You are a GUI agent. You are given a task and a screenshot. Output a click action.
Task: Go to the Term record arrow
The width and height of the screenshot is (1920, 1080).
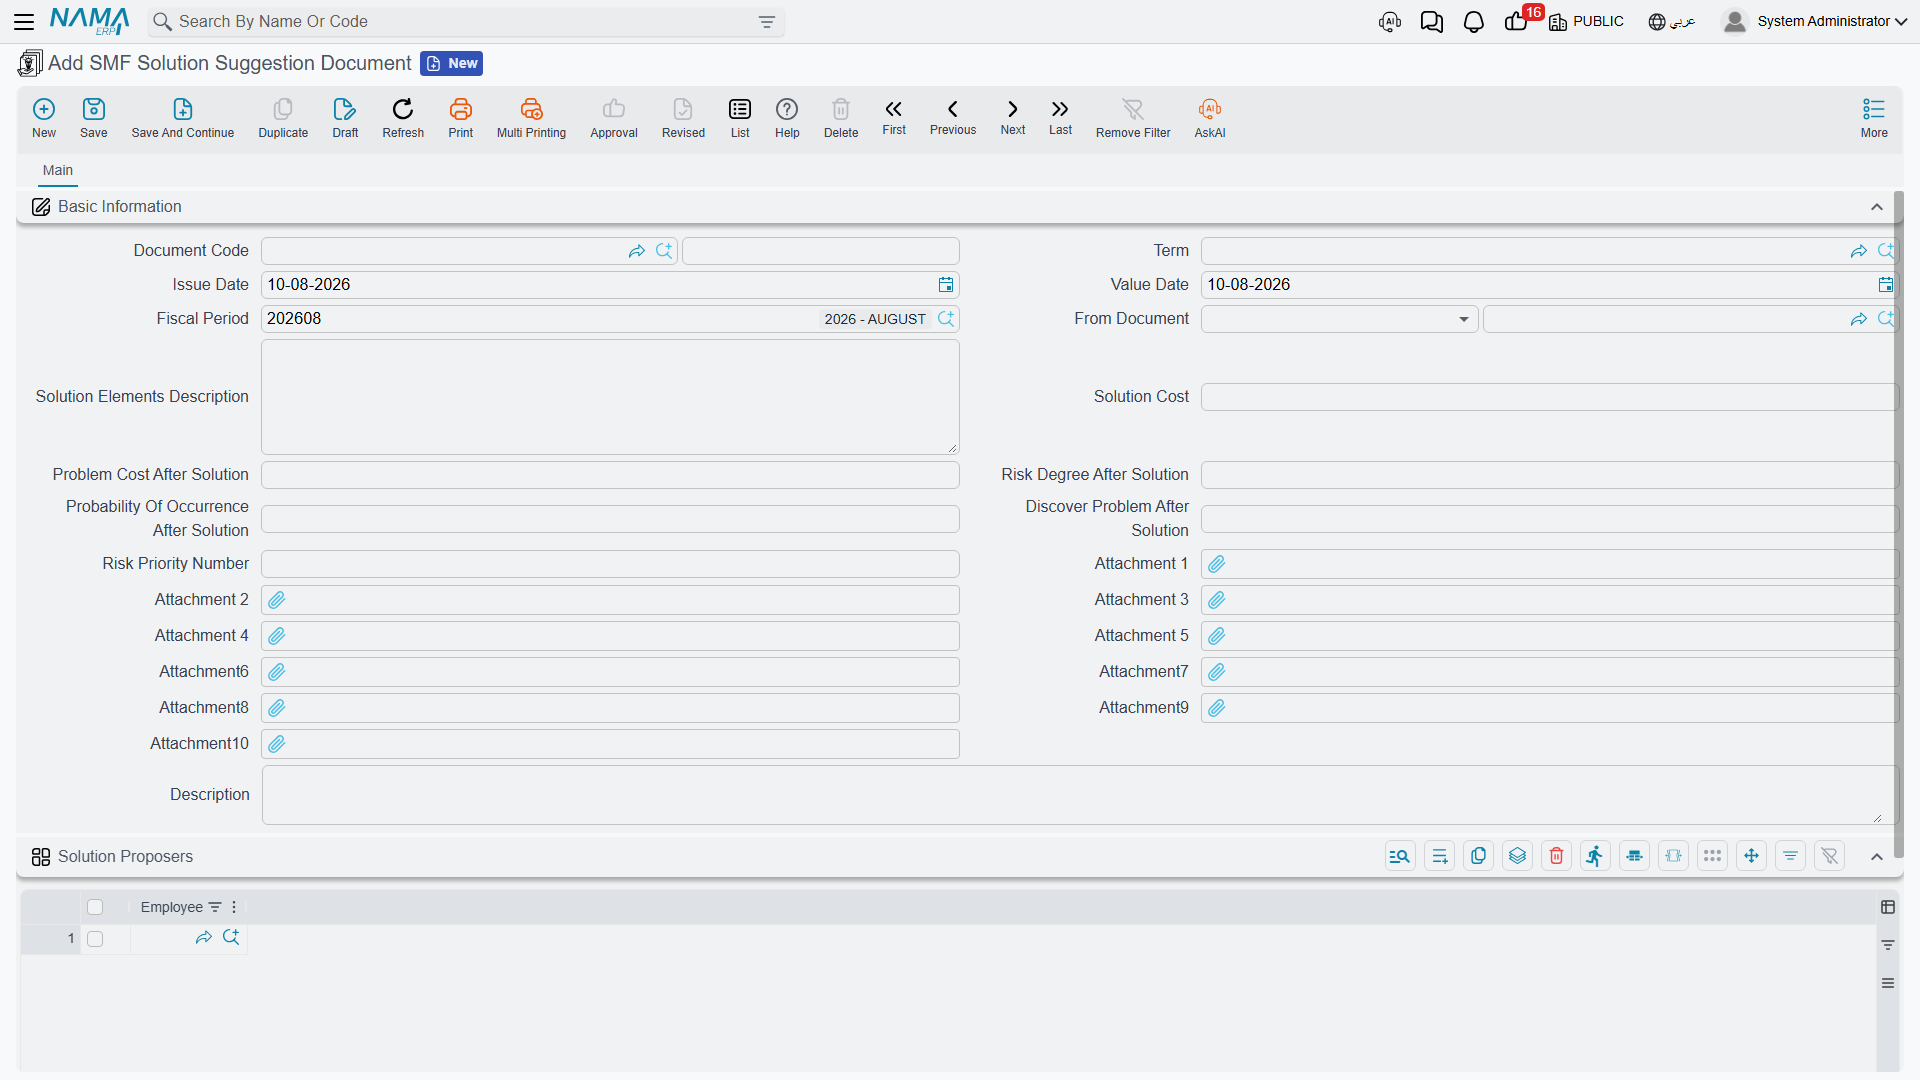point(1859,251)
